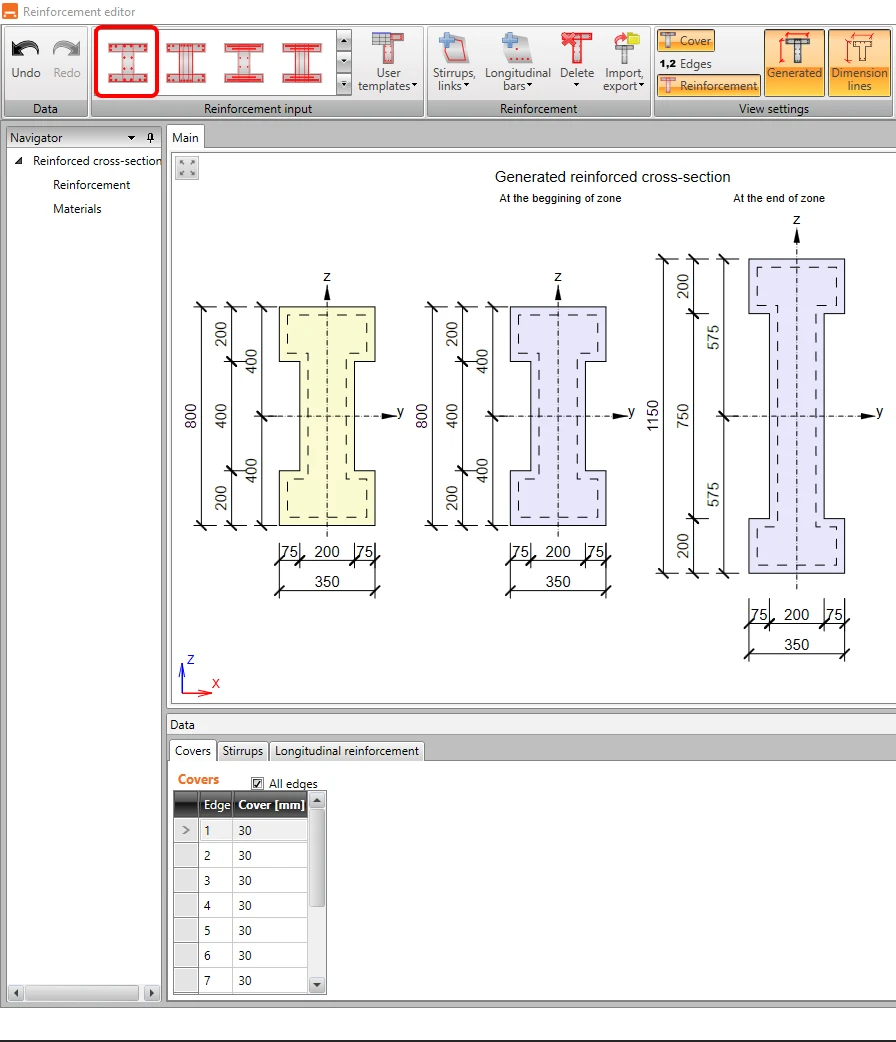The height and width of the screenshot is (1042, 896).
Task: Switch to the Stirrups tab
Action: 243,750
